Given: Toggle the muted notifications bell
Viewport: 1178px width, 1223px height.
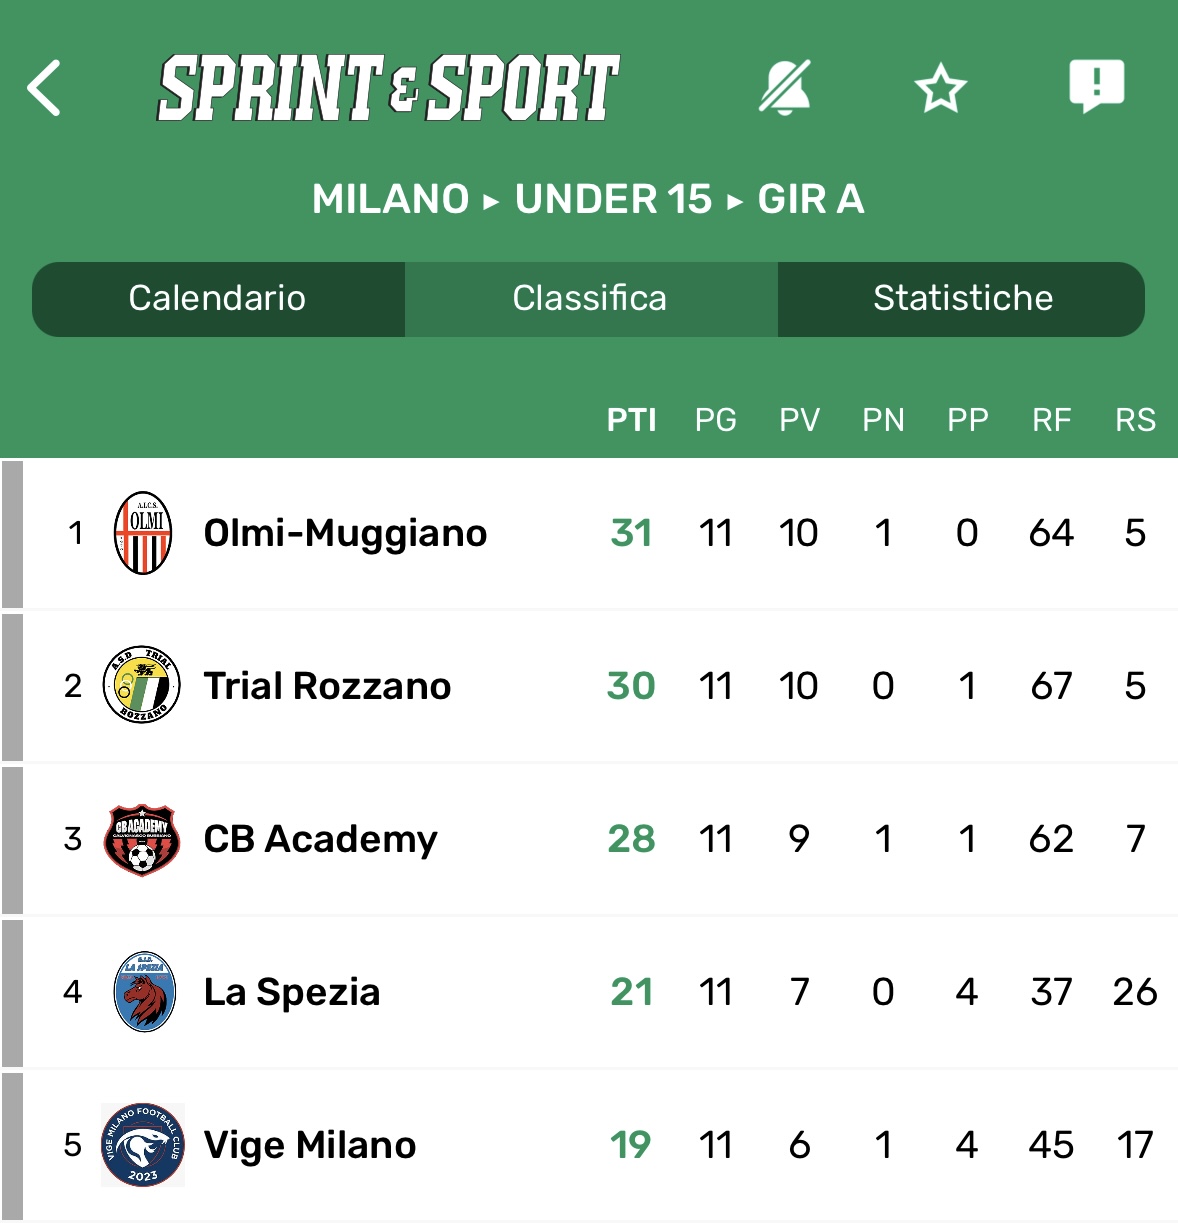Looking at the screenshot, I should click(785, 87).
